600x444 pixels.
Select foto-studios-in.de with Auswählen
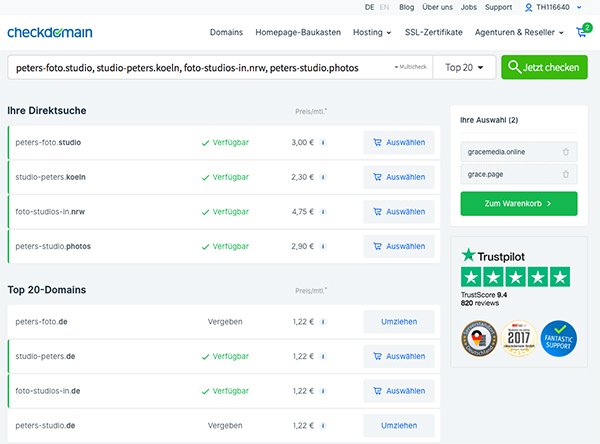(399, 391)
